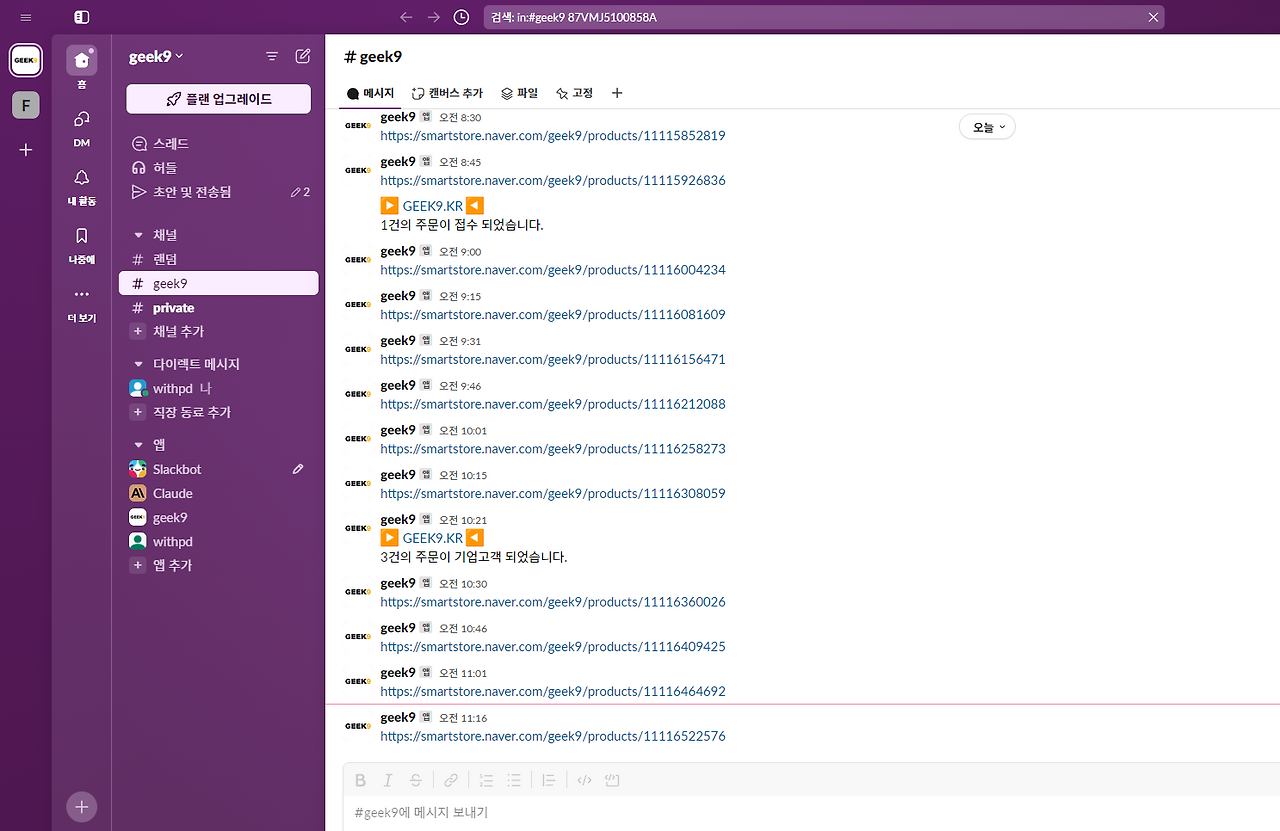Click the plus icon to add a workspace
This screenshot has height=831, width=1280.
tap(25, 150)
